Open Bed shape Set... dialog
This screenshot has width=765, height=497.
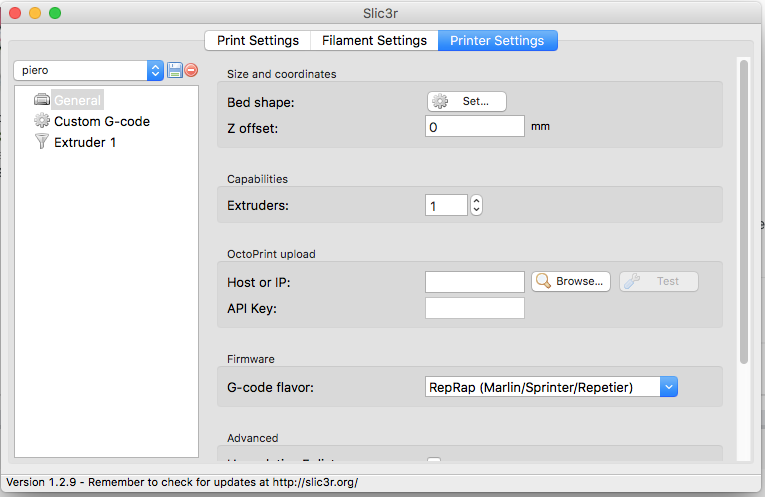467,101
